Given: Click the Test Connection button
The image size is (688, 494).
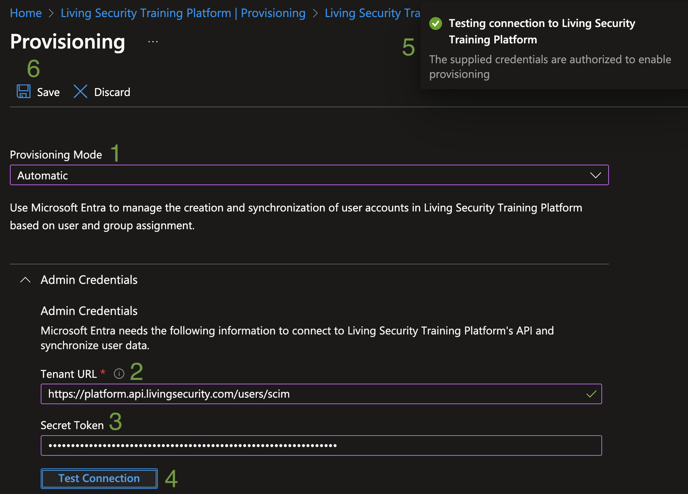Looking at the screenshot, I should [x=99, y=478].
